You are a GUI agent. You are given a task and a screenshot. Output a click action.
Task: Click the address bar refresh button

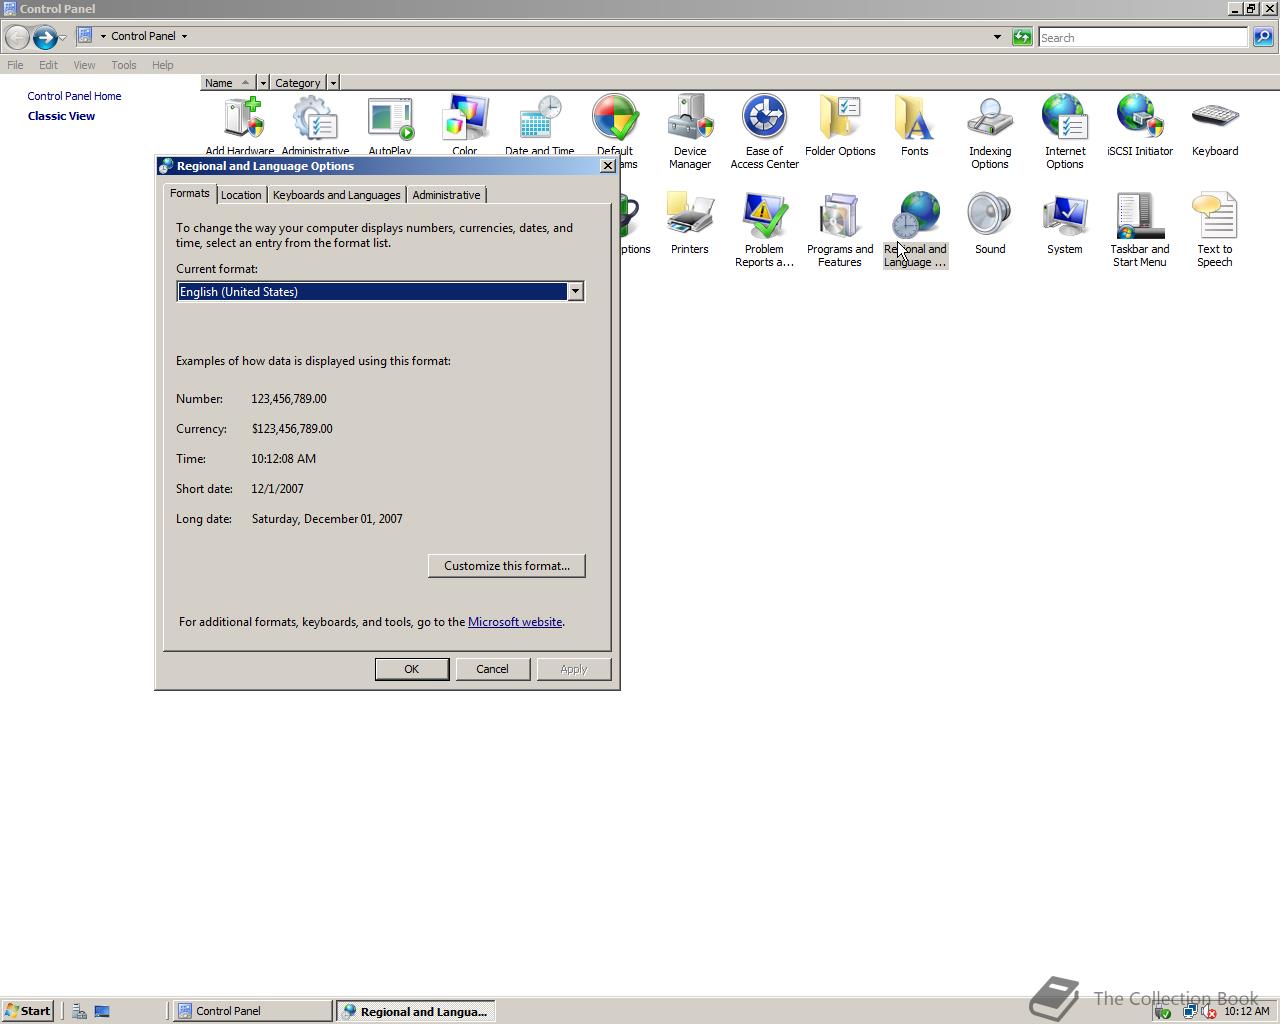coord(1022,37)
